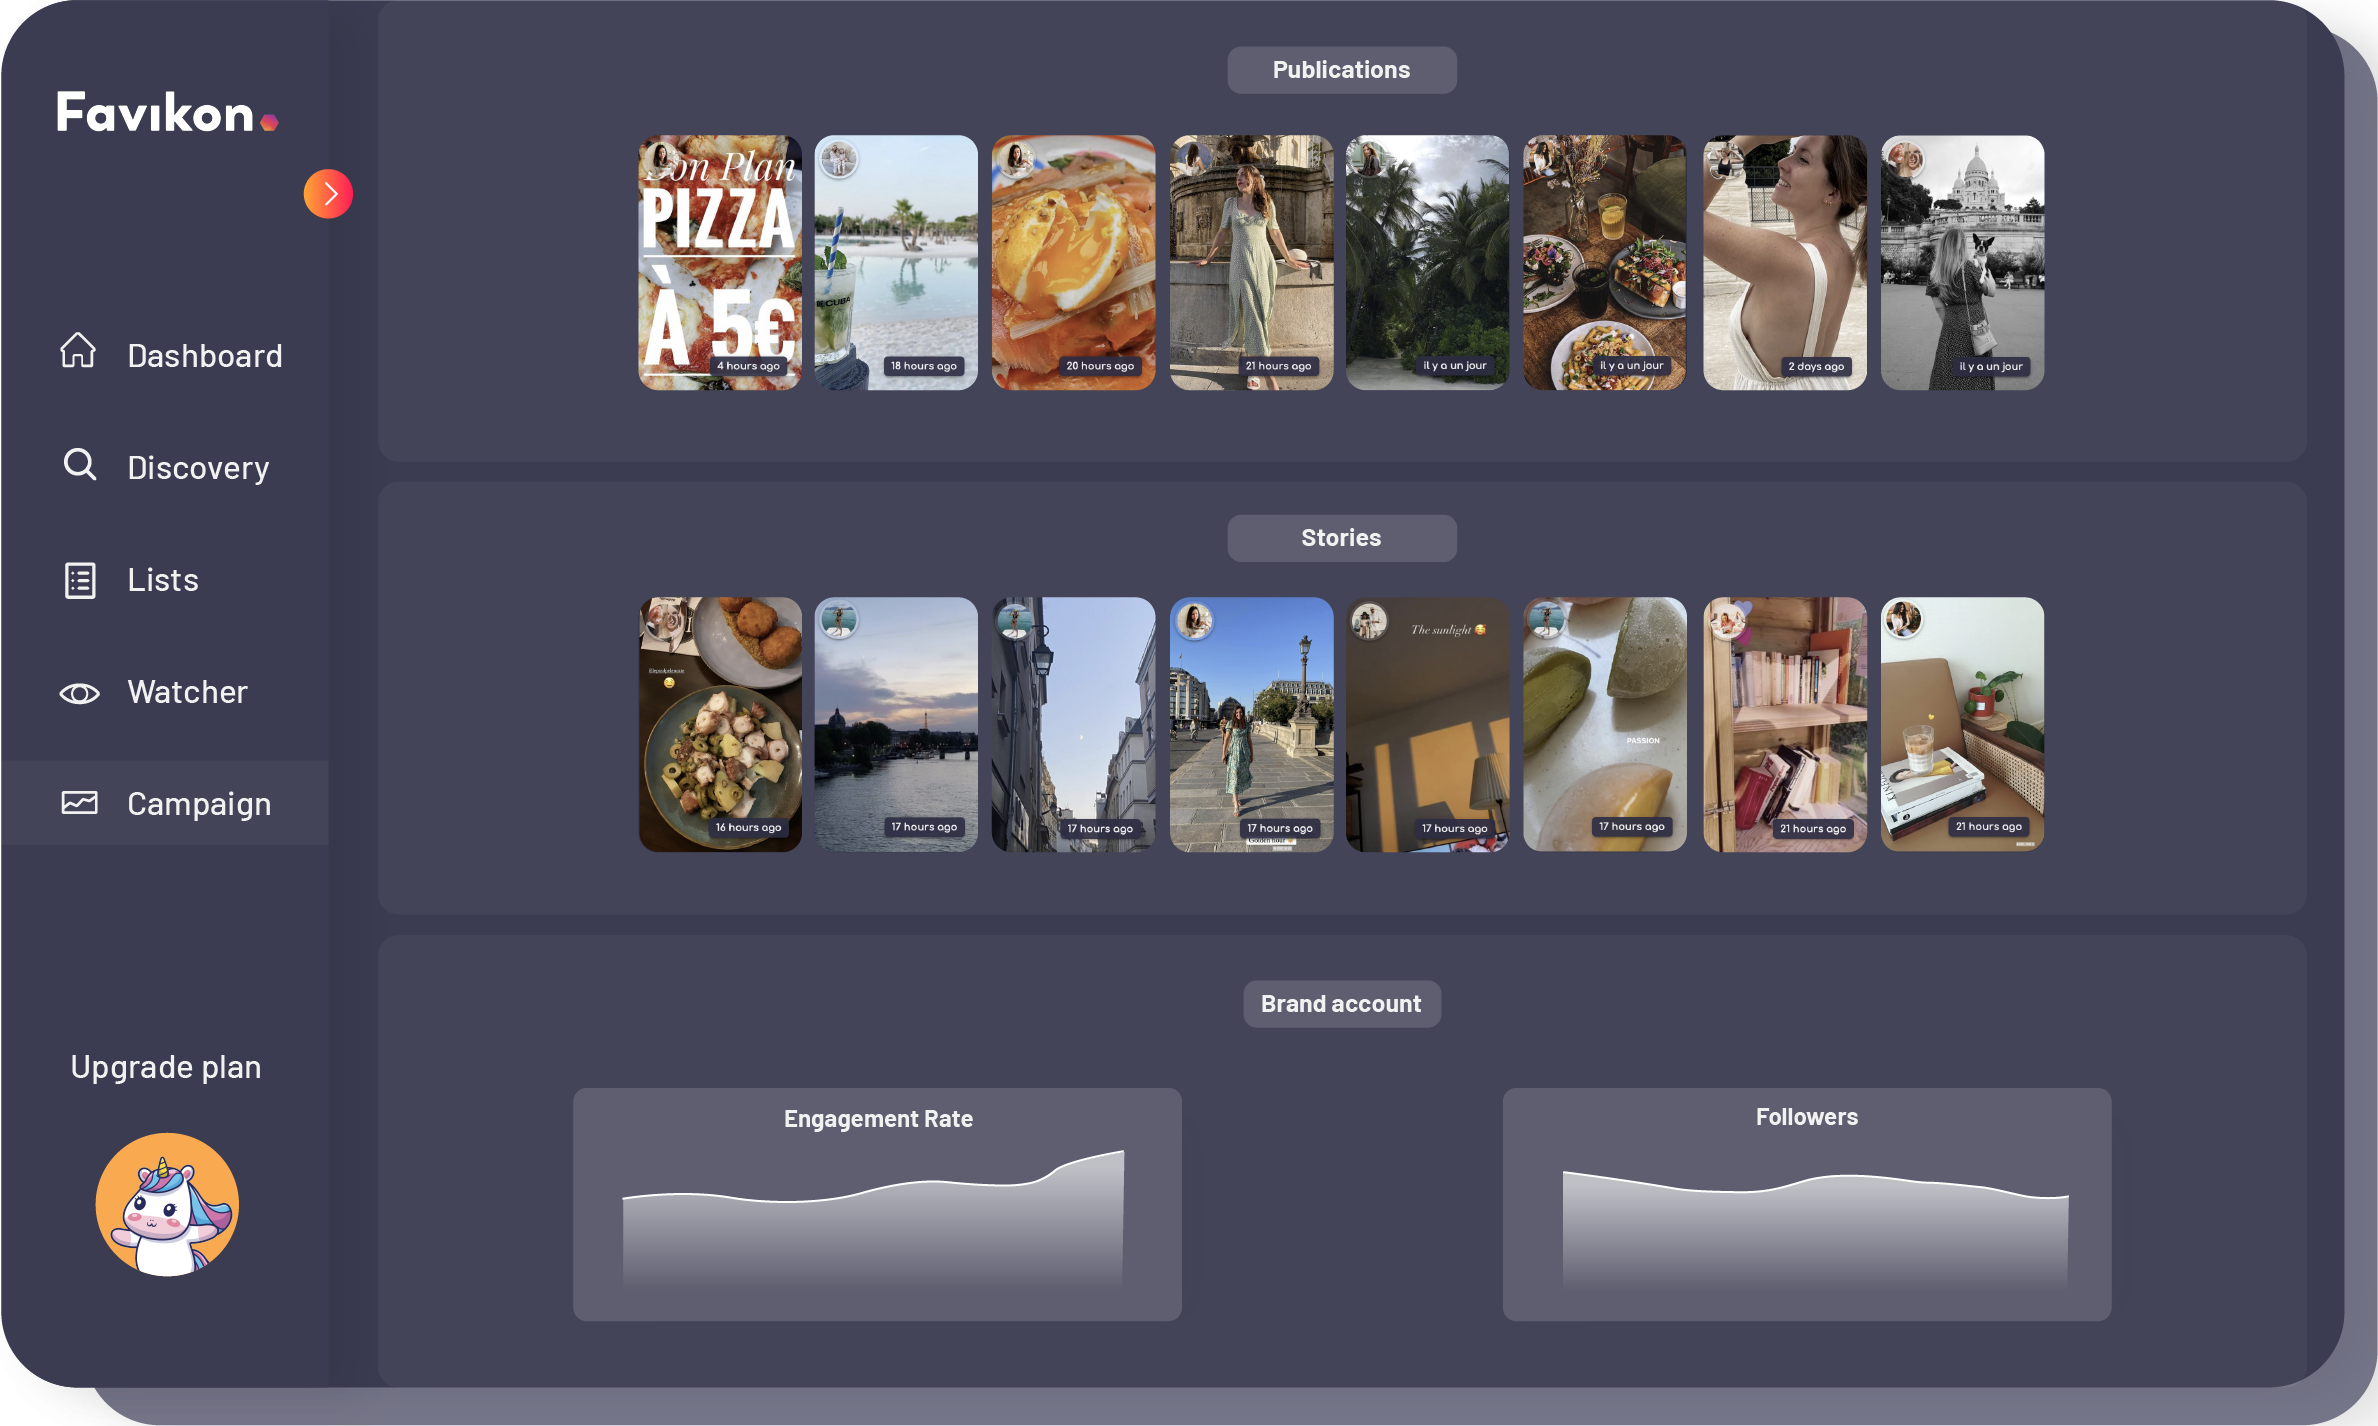Viewport: 2378px width, 1426px height.
Task: Click the Discovery magnifier icon
Action: click(x=79, y=465)
